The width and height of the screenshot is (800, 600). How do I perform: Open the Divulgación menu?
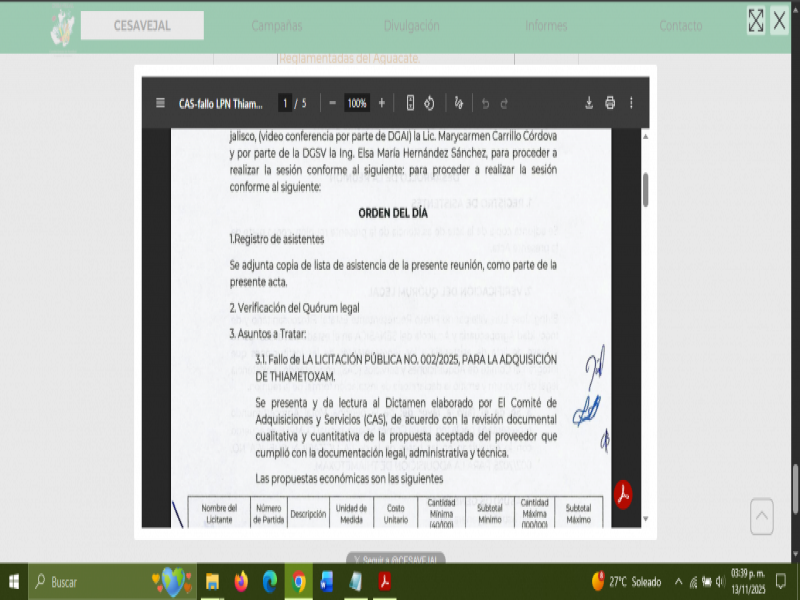point(411,26)
